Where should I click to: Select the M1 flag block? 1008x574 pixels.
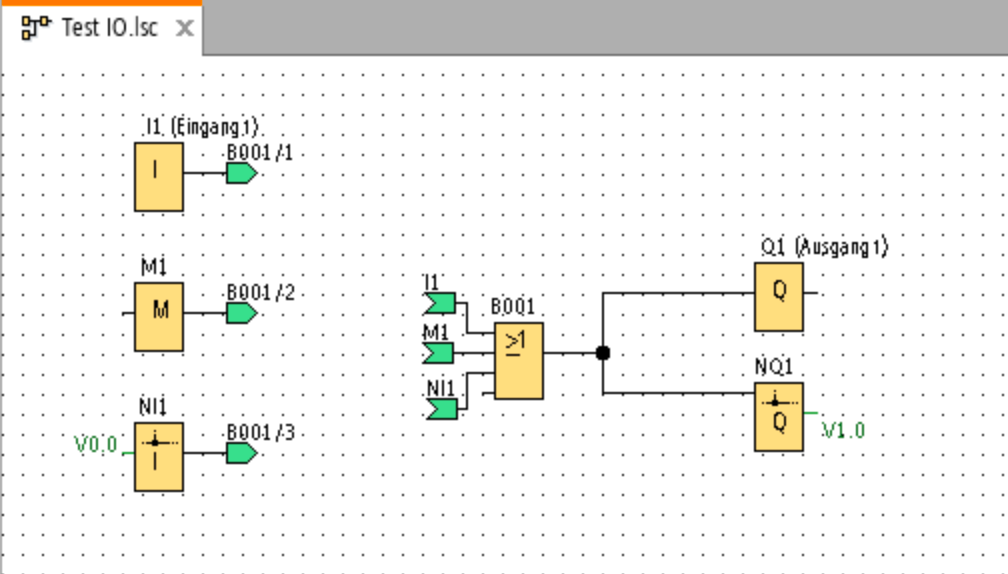tap(159, 317)
